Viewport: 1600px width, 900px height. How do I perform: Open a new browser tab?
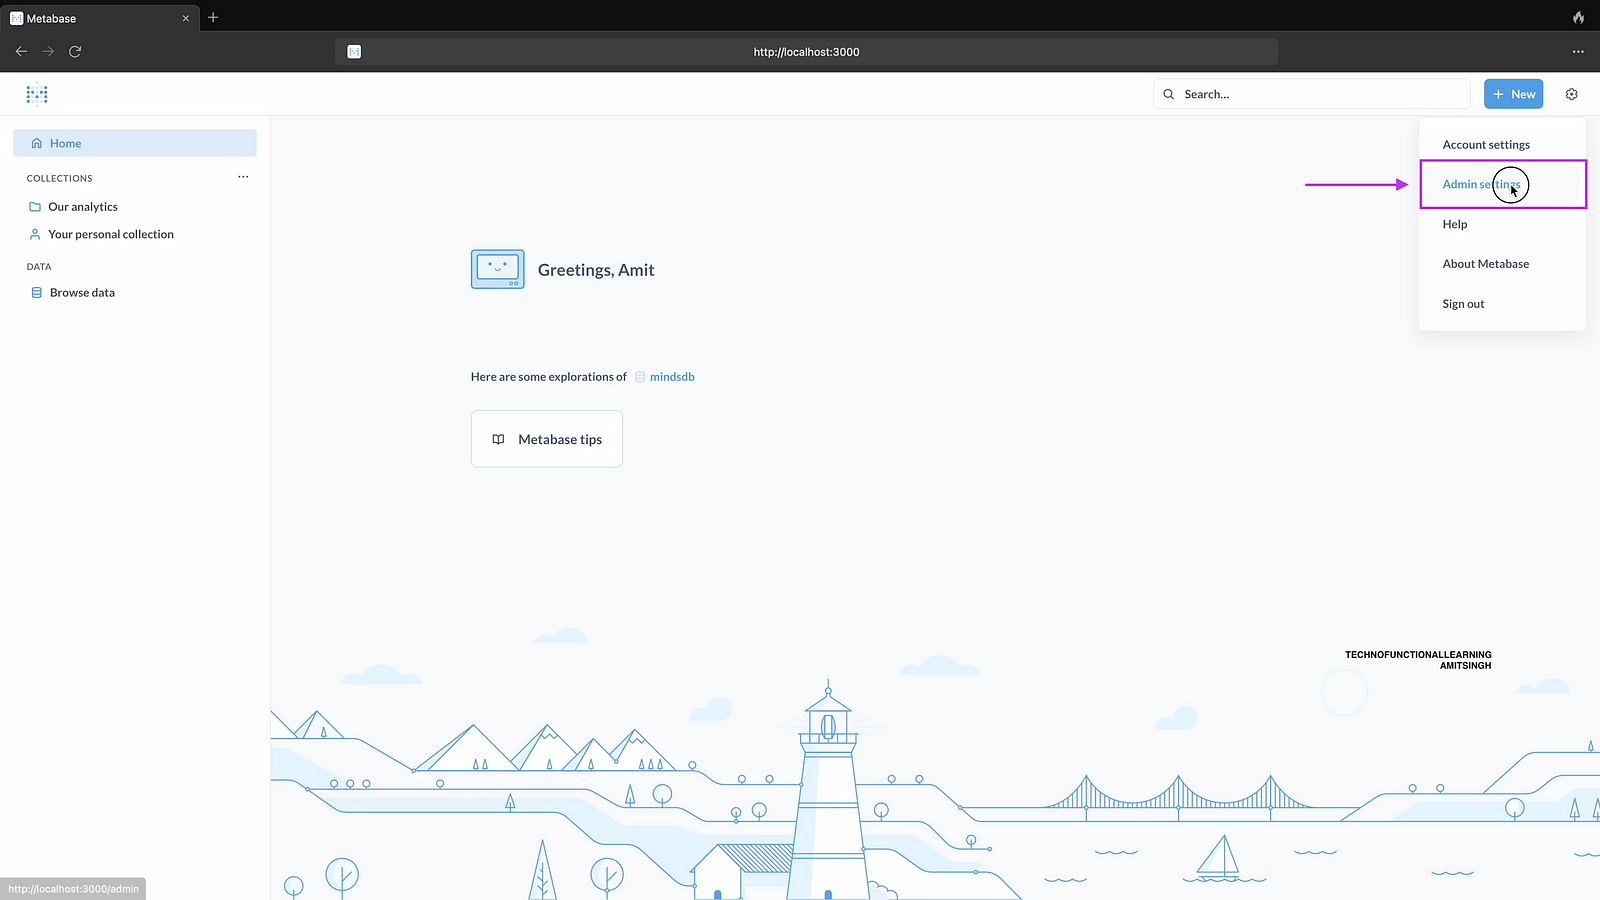[x=213, y=18]
